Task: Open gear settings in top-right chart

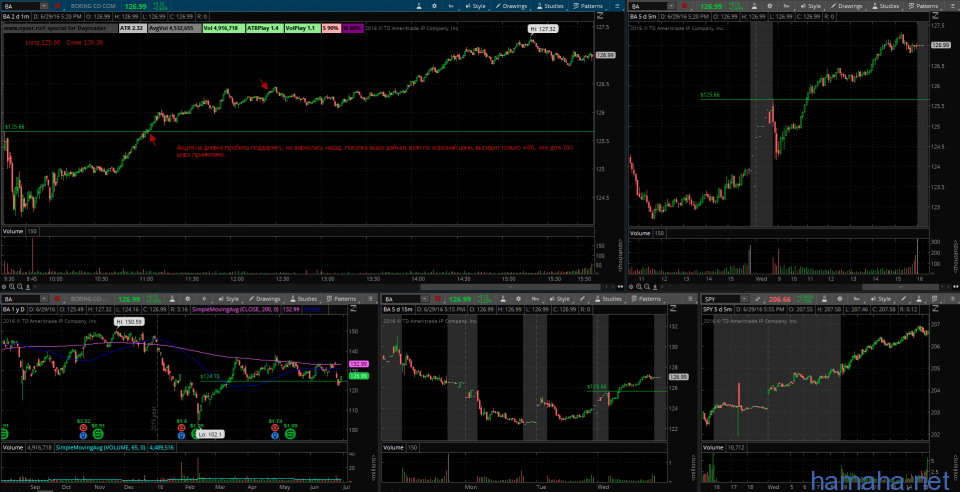Action: coord(770,6)
